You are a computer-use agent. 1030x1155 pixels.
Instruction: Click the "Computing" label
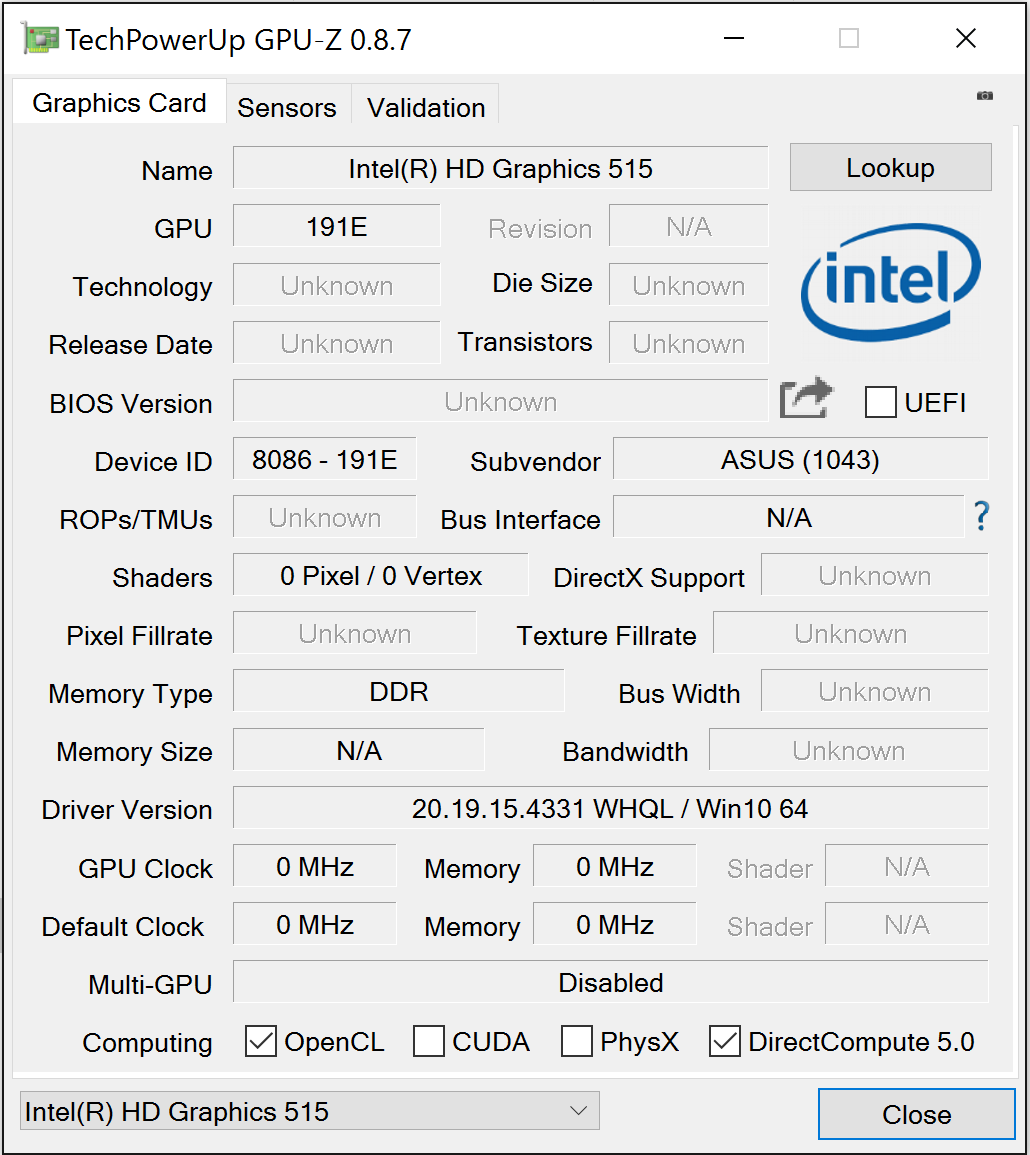point(147,1043)
